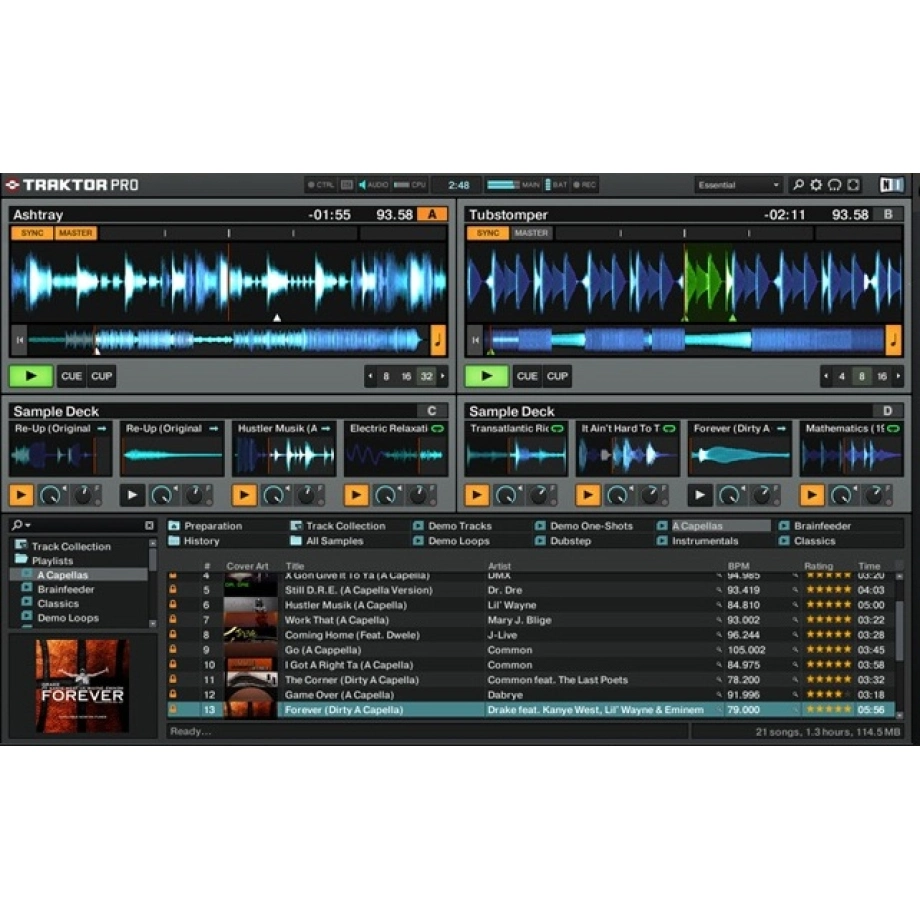Play the It Ain't Hard To Tell sample slot
920x920 pixels.
pos(587,495)
